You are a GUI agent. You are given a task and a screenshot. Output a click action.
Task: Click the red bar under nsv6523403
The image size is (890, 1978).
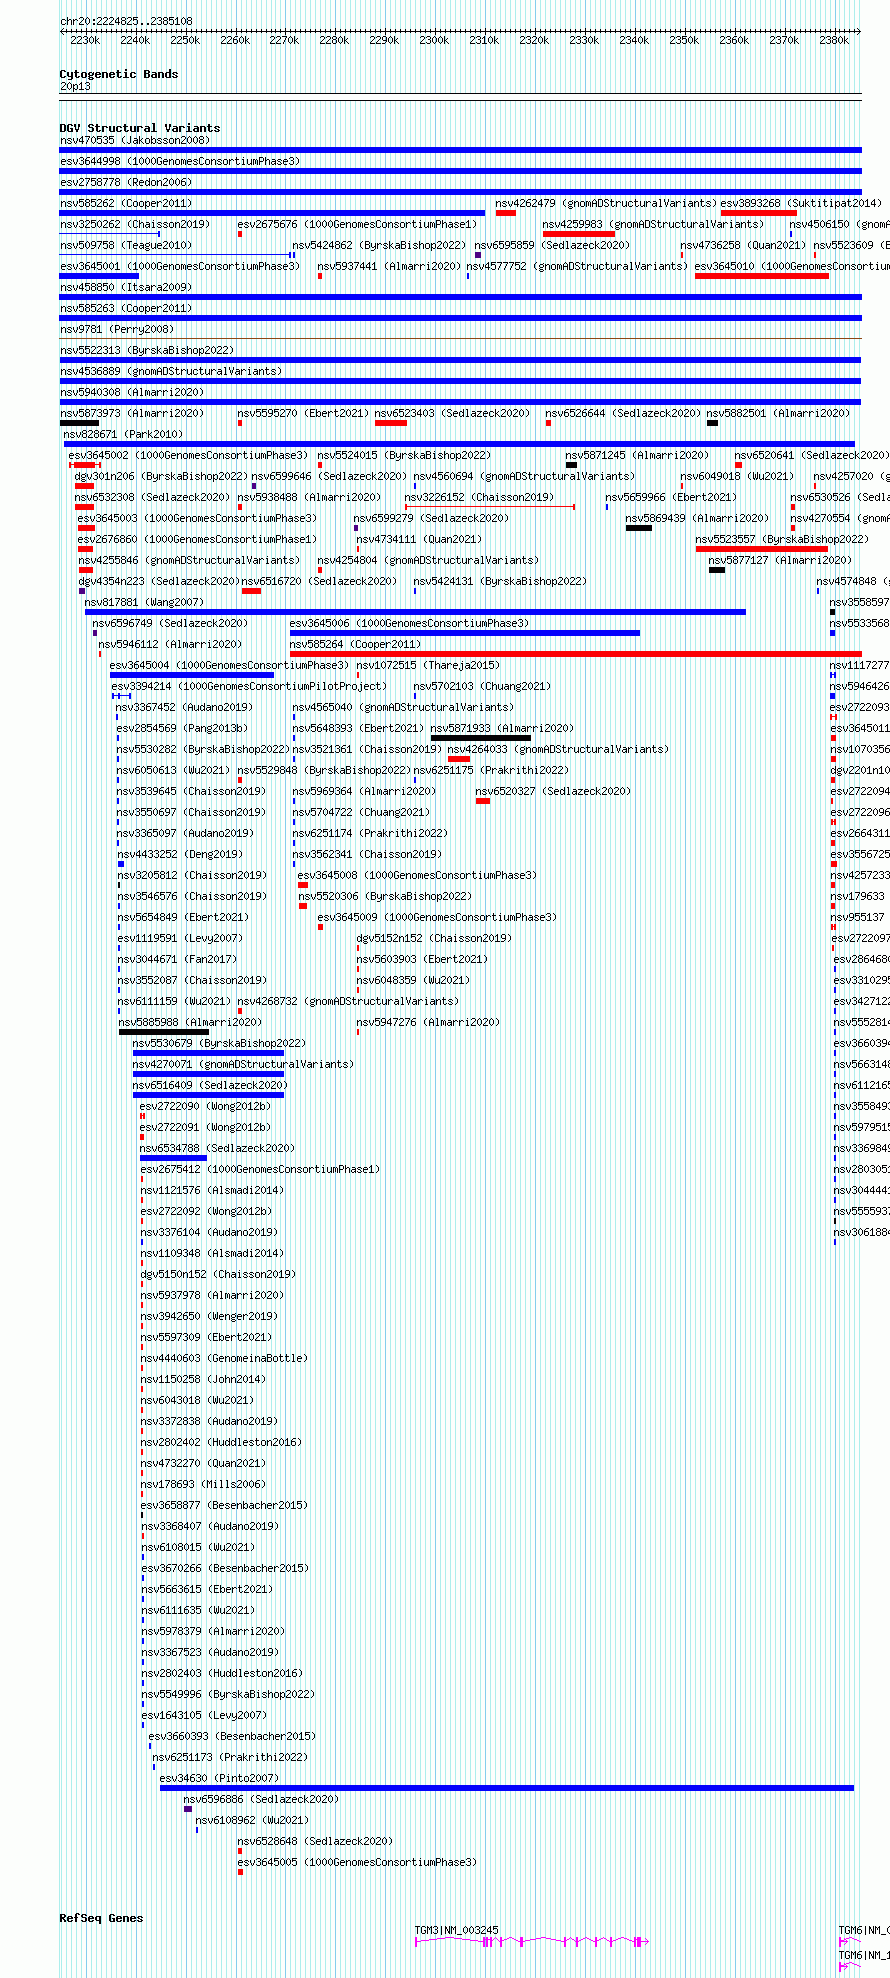pyautogui.click(x=391, y=423)
